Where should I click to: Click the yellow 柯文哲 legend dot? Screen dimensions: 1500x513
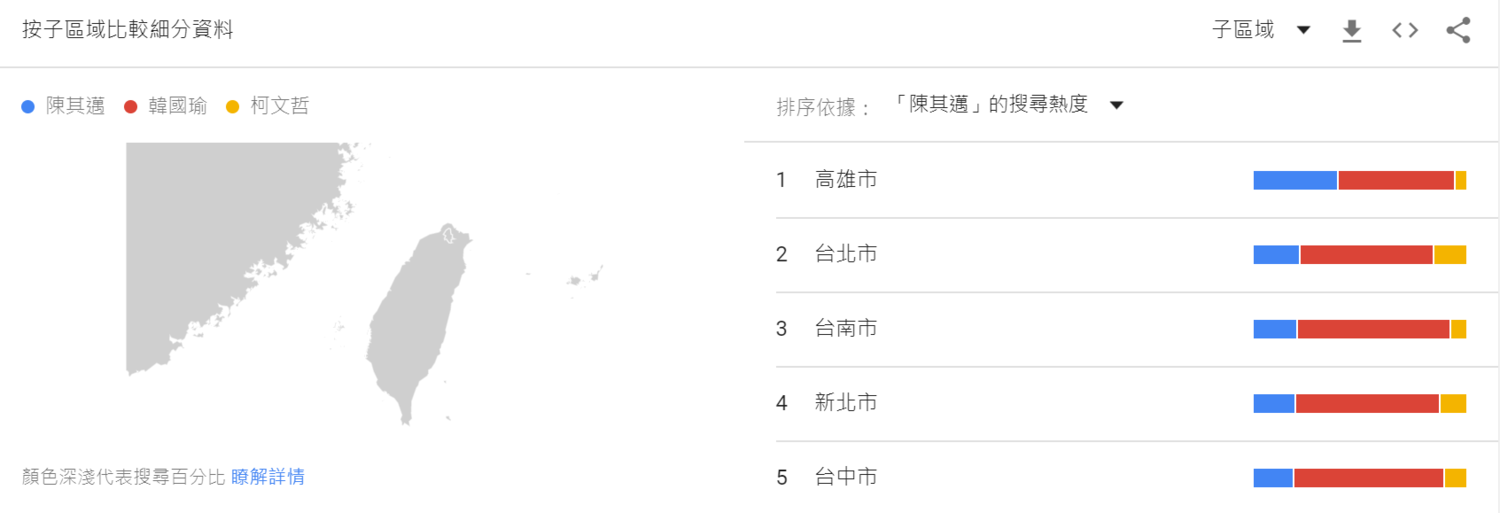[233, 106]
